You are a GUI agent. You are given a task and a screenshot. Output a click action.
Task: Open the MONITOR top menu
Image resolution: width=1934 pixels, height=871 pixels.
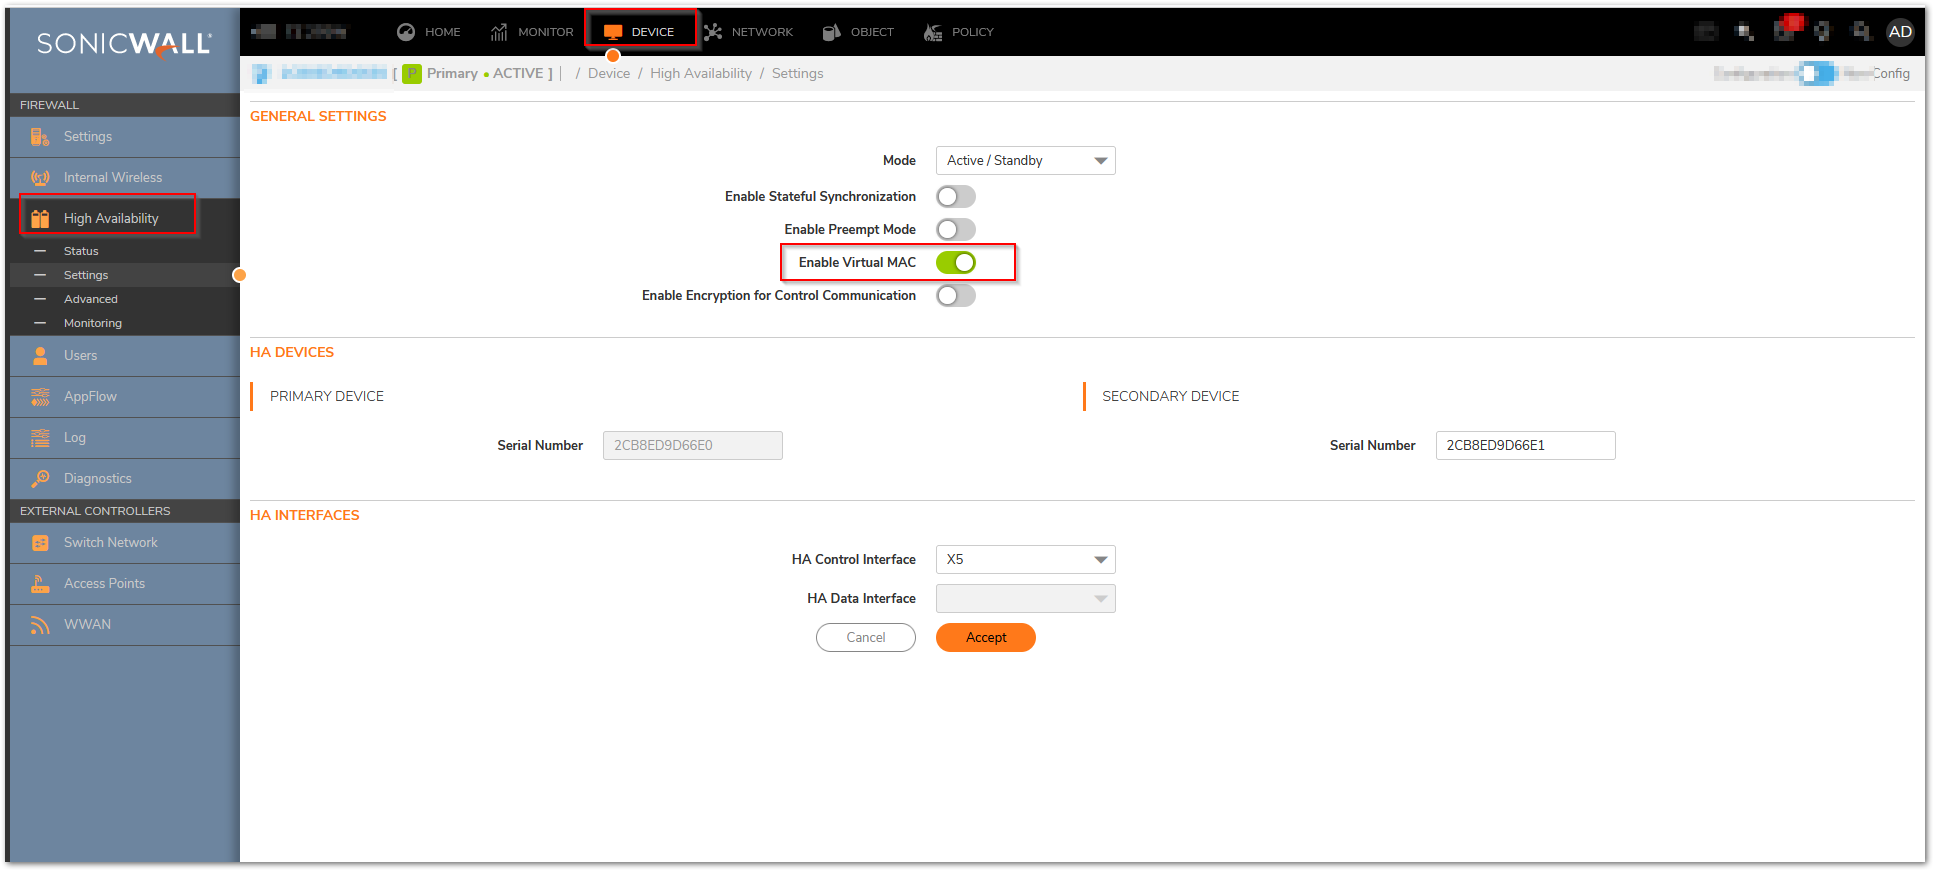[532, 32]
